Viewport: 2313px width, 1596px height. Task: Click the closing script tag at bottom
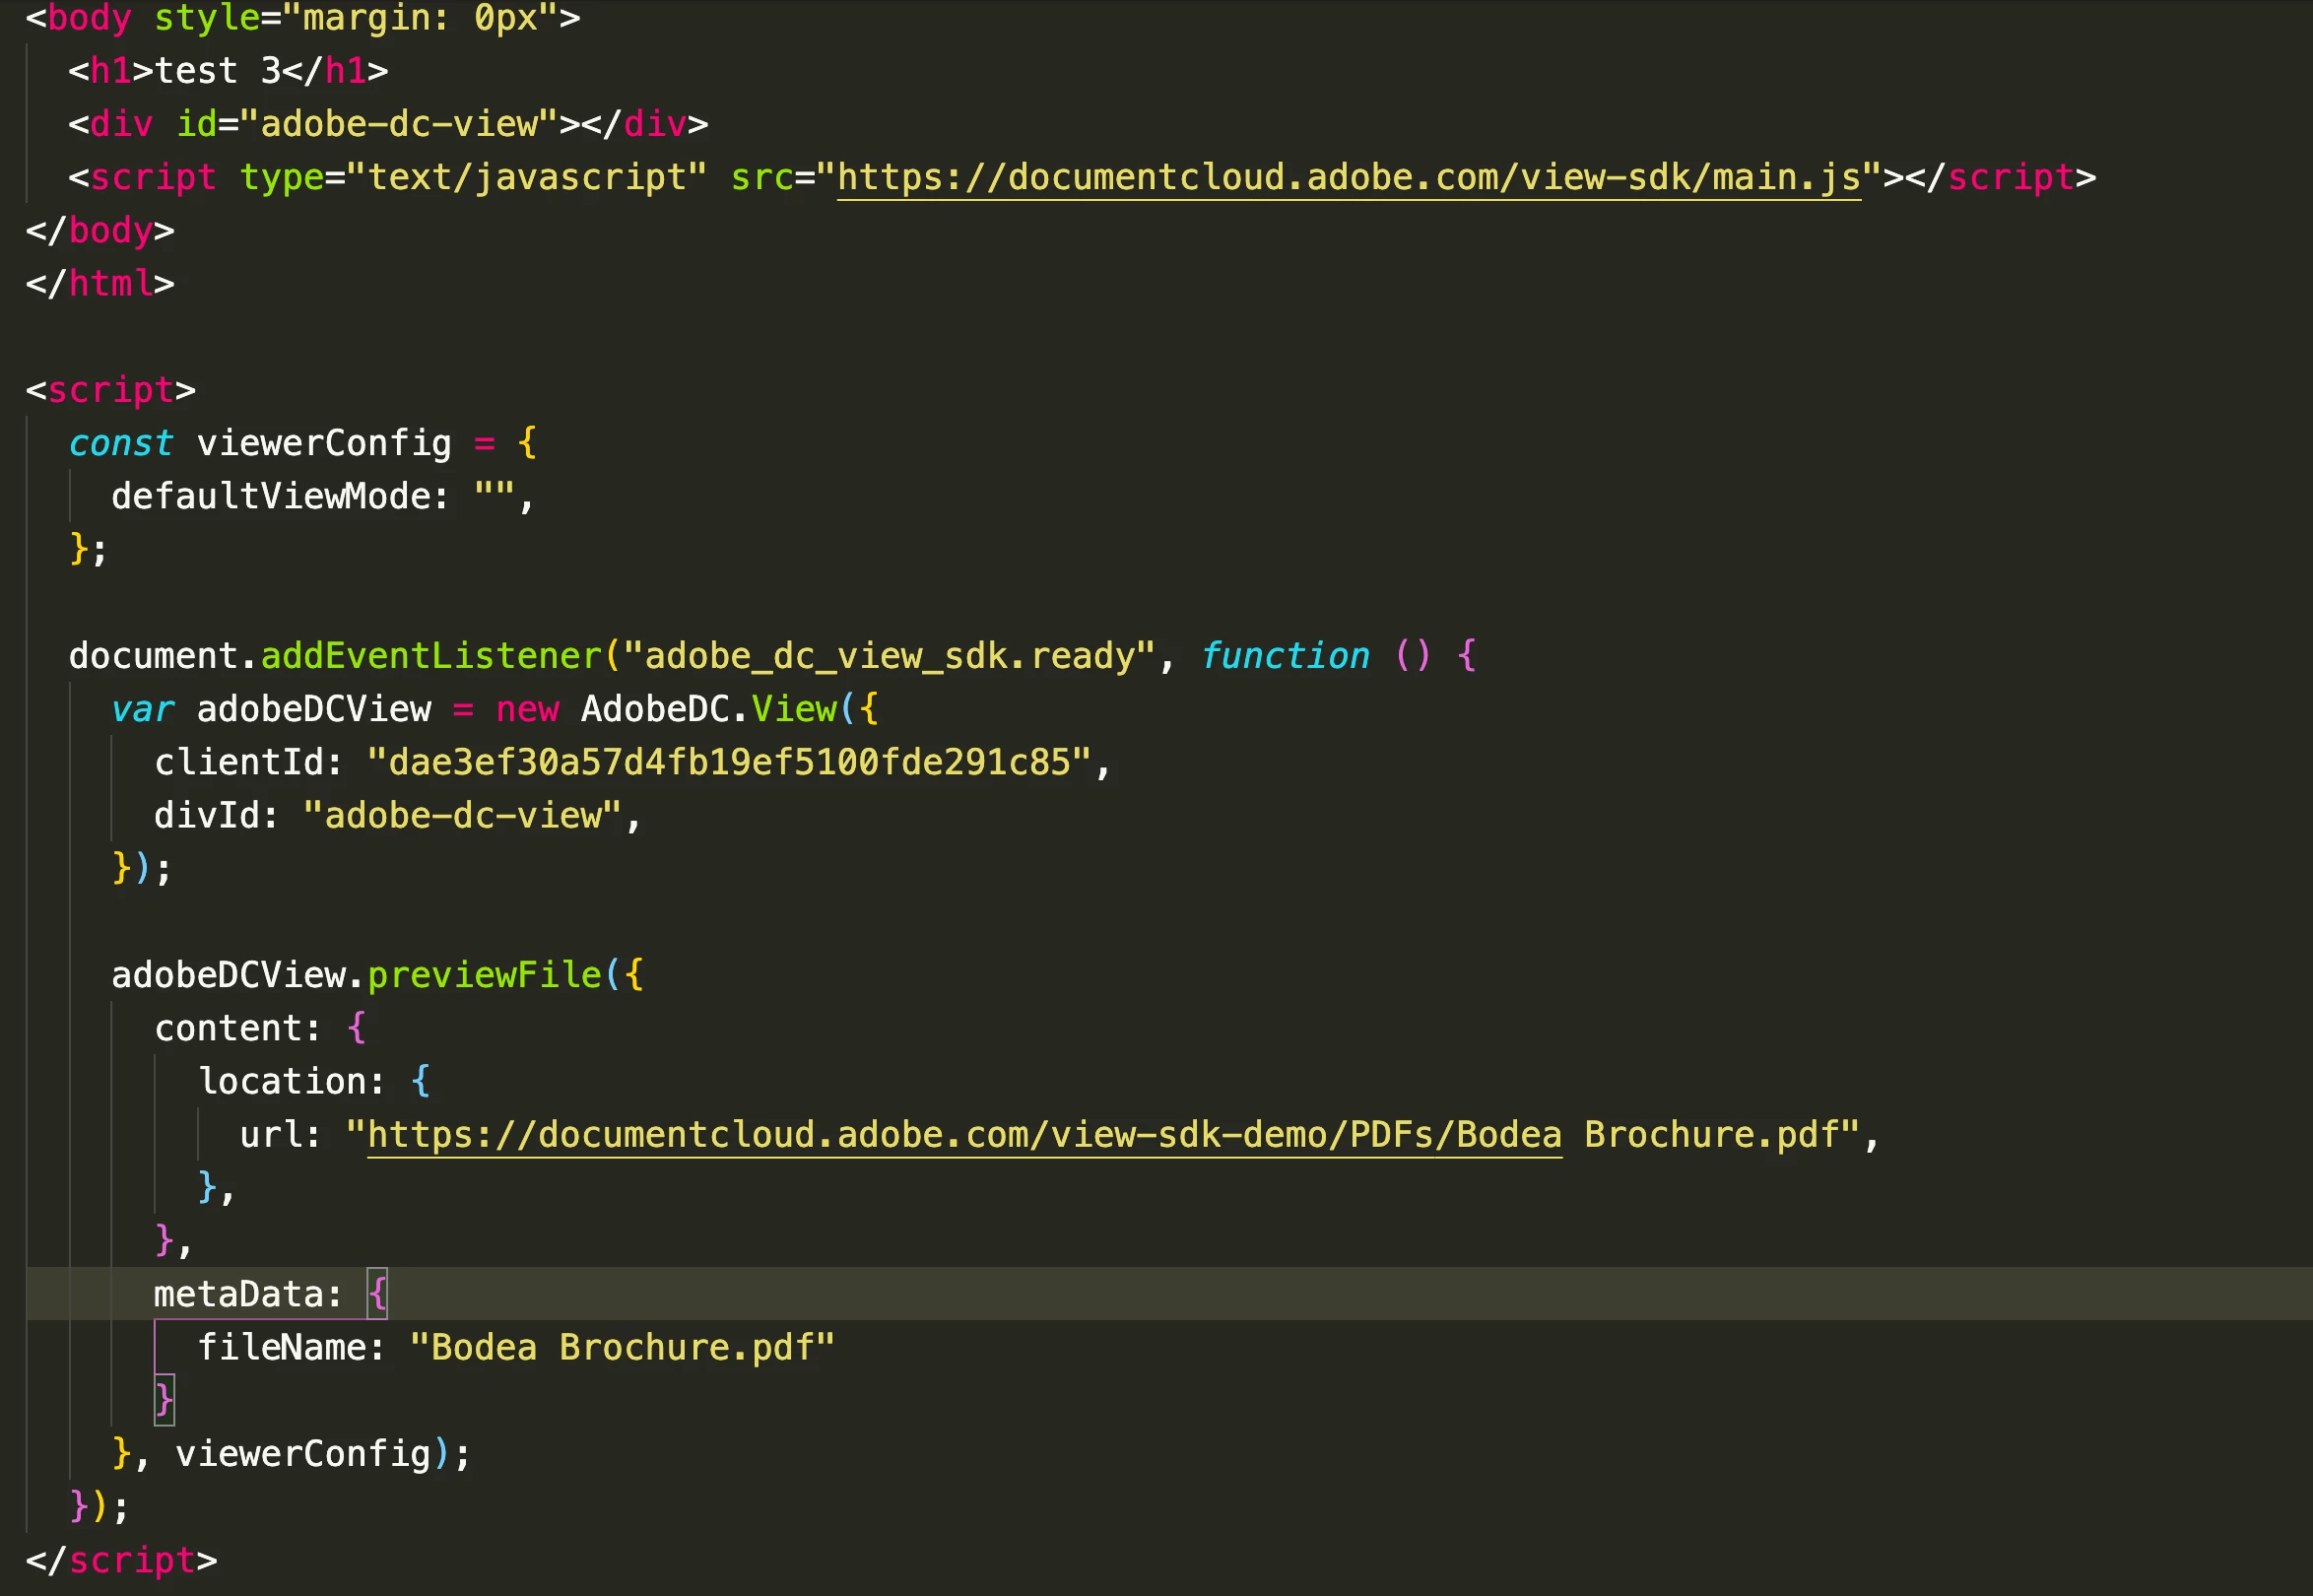point(121,1560)
